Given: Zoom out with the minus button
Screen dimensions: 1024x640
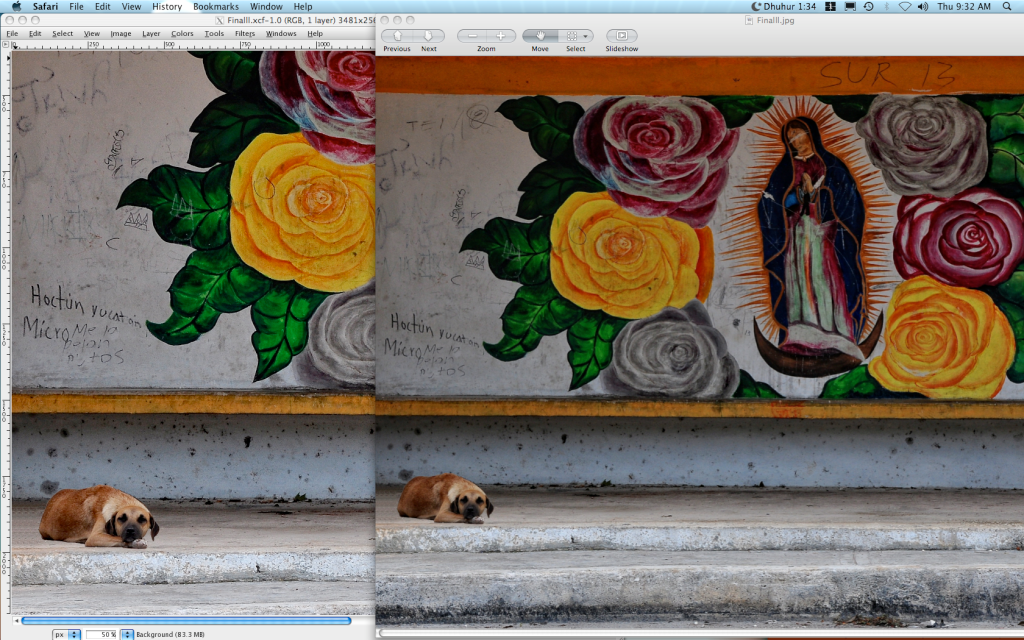Looking at the screenshot, I should click(472, 36).
